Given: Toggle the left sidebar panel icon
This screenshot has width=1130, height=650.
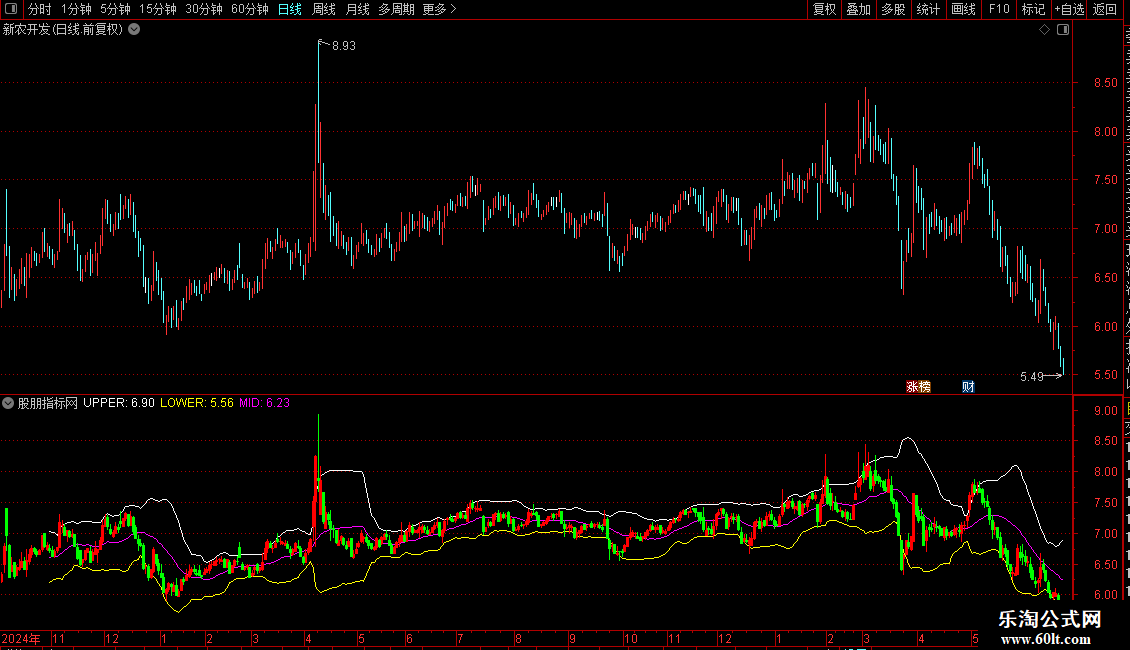Looking at the screenshot, I should [11, 9].
